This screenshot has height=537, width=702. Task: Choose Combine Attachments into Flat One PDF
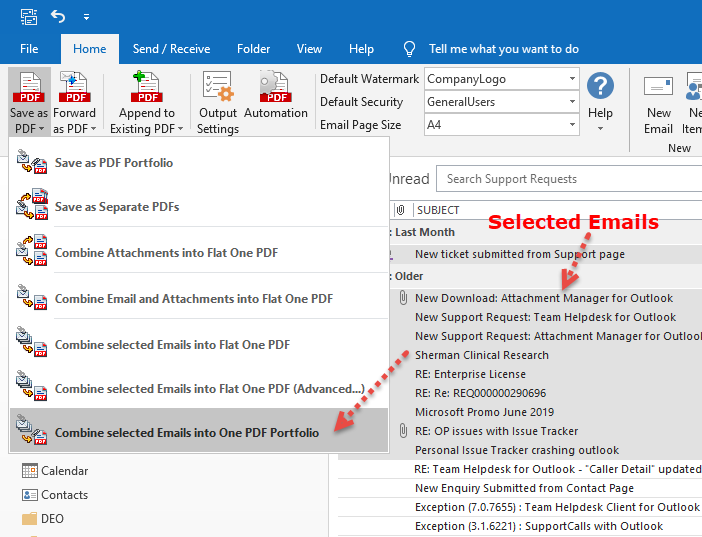(x=199, y=253)
